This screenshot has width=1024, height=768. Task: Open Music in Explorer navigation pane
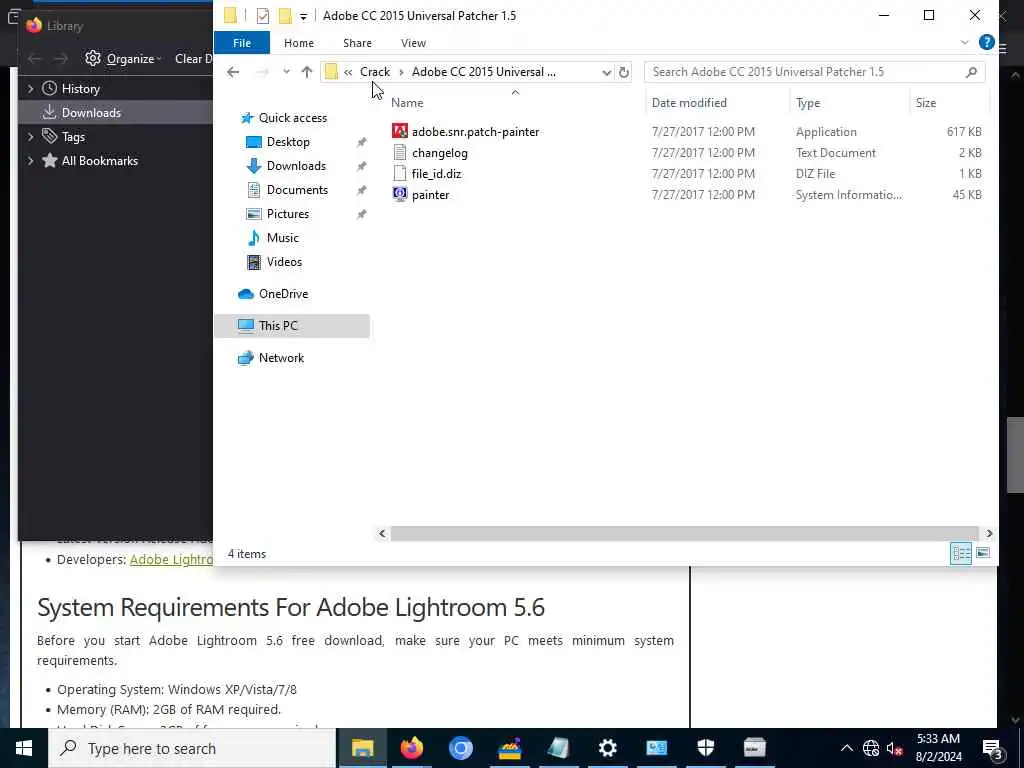(282, 238)
